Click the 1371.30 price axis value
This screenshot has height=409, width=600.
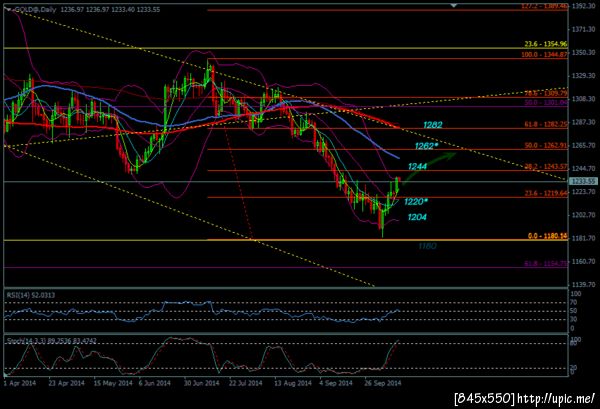[583, 29]
